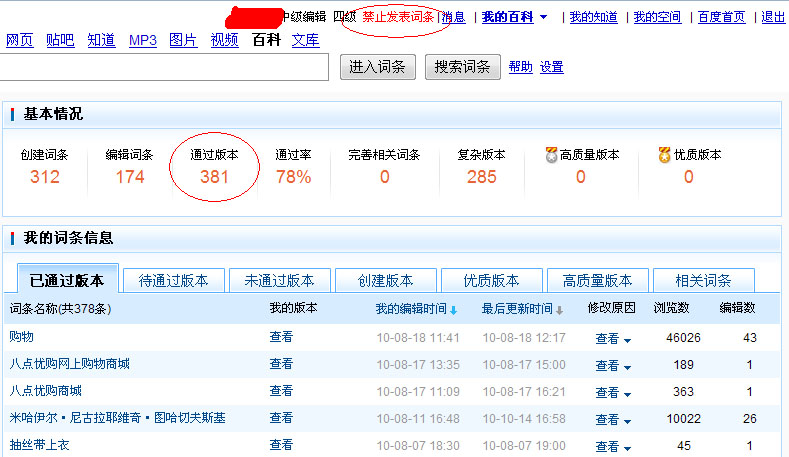
Task: Open 百度首页 link in header
Action: [721, 17]
